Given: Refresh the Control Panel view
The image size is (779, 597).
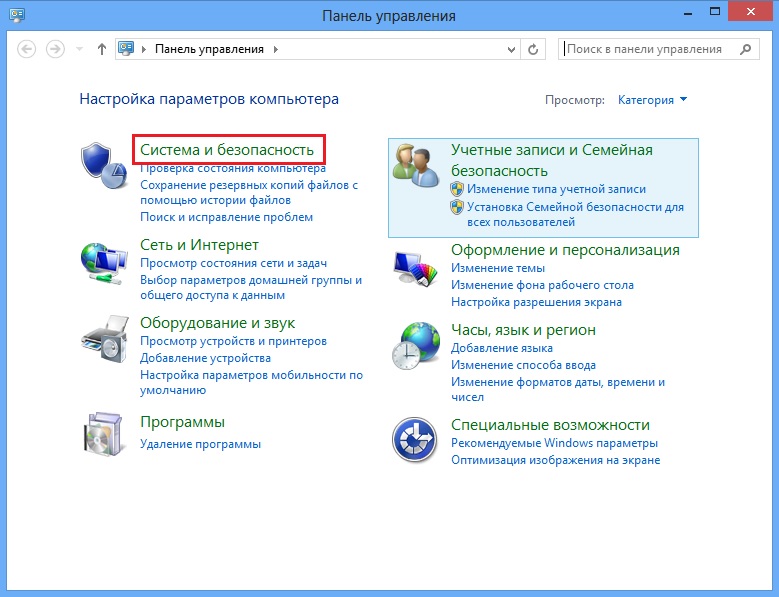Looking at the screenshot, I should [x=533, y=49].
